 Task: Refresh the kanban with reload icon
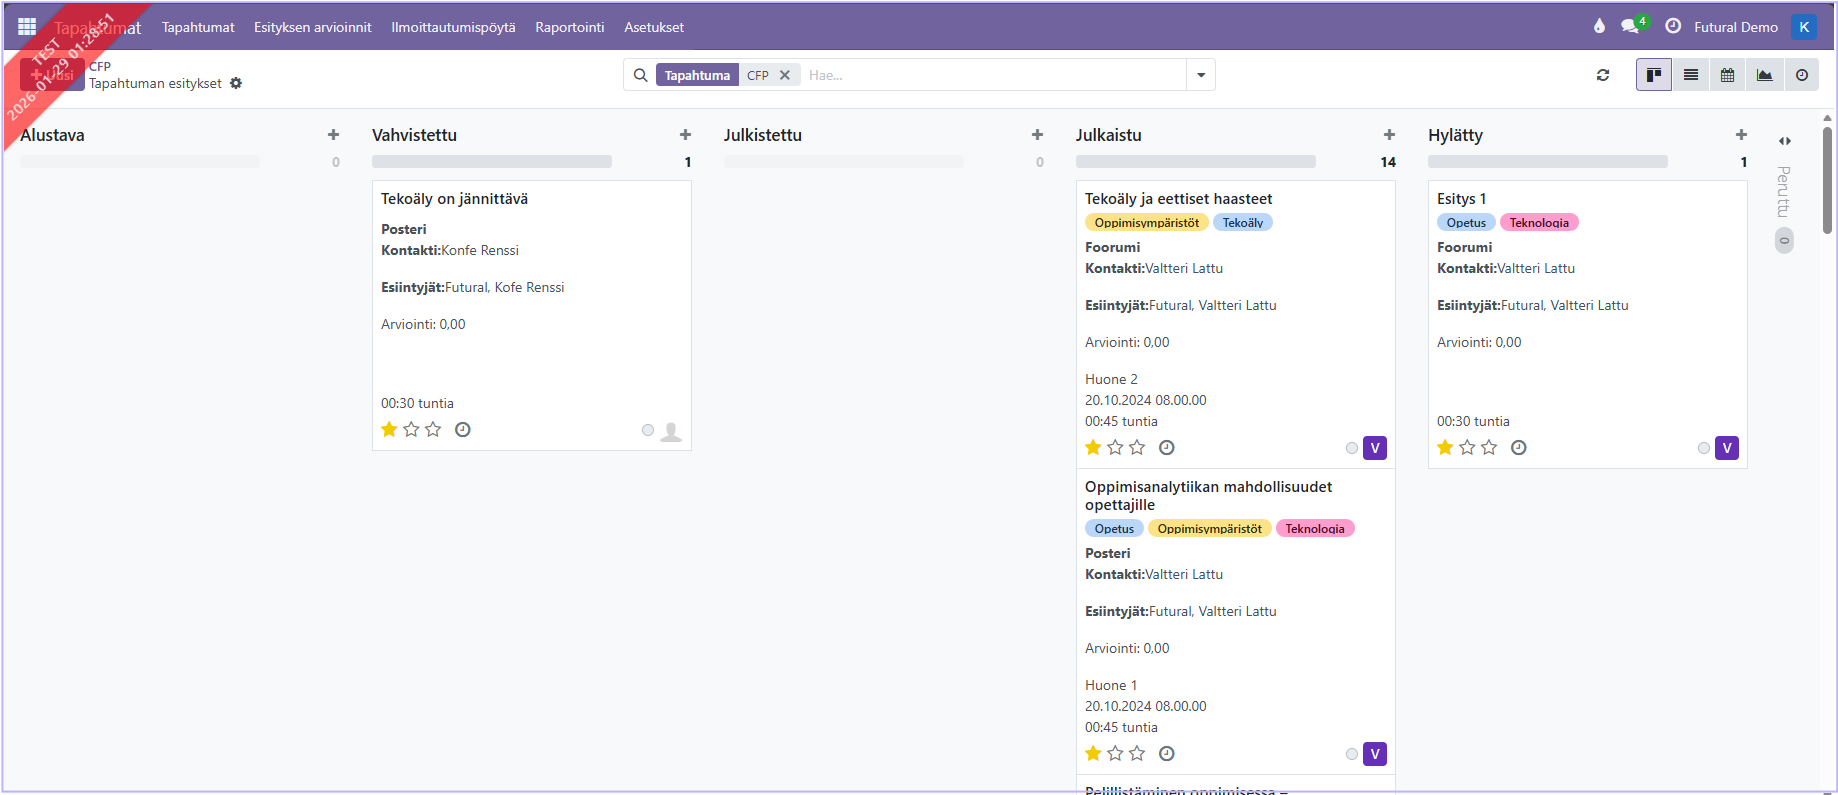[1603, 75]
